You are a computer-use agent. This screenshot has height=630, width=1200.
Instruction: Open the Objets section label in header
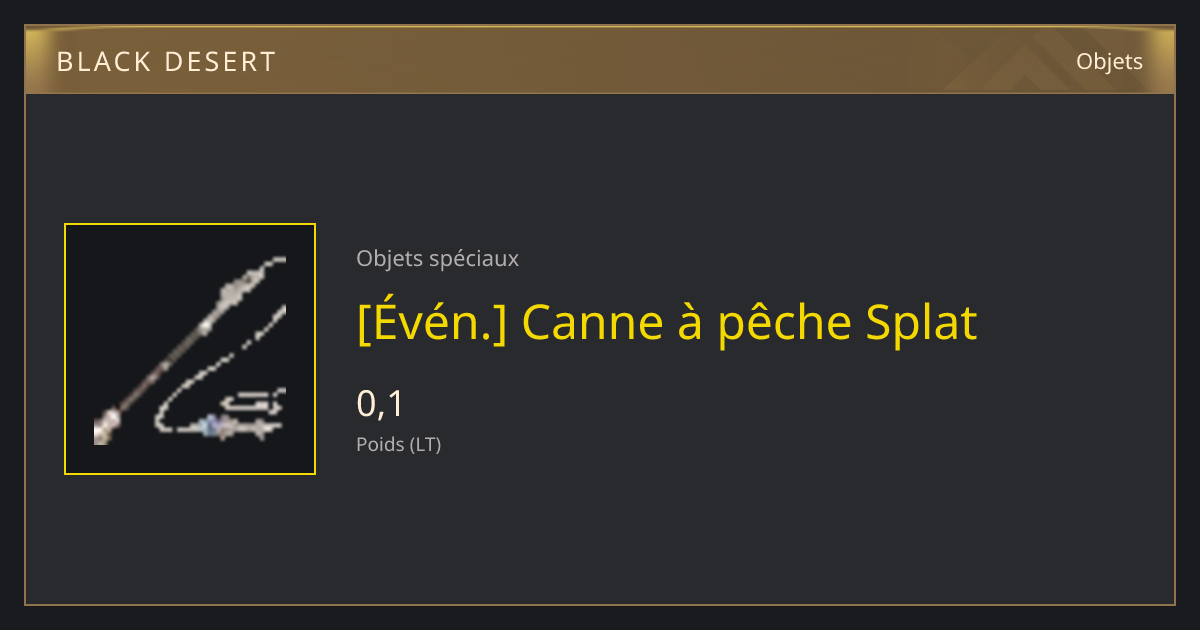click(1109, 61)
